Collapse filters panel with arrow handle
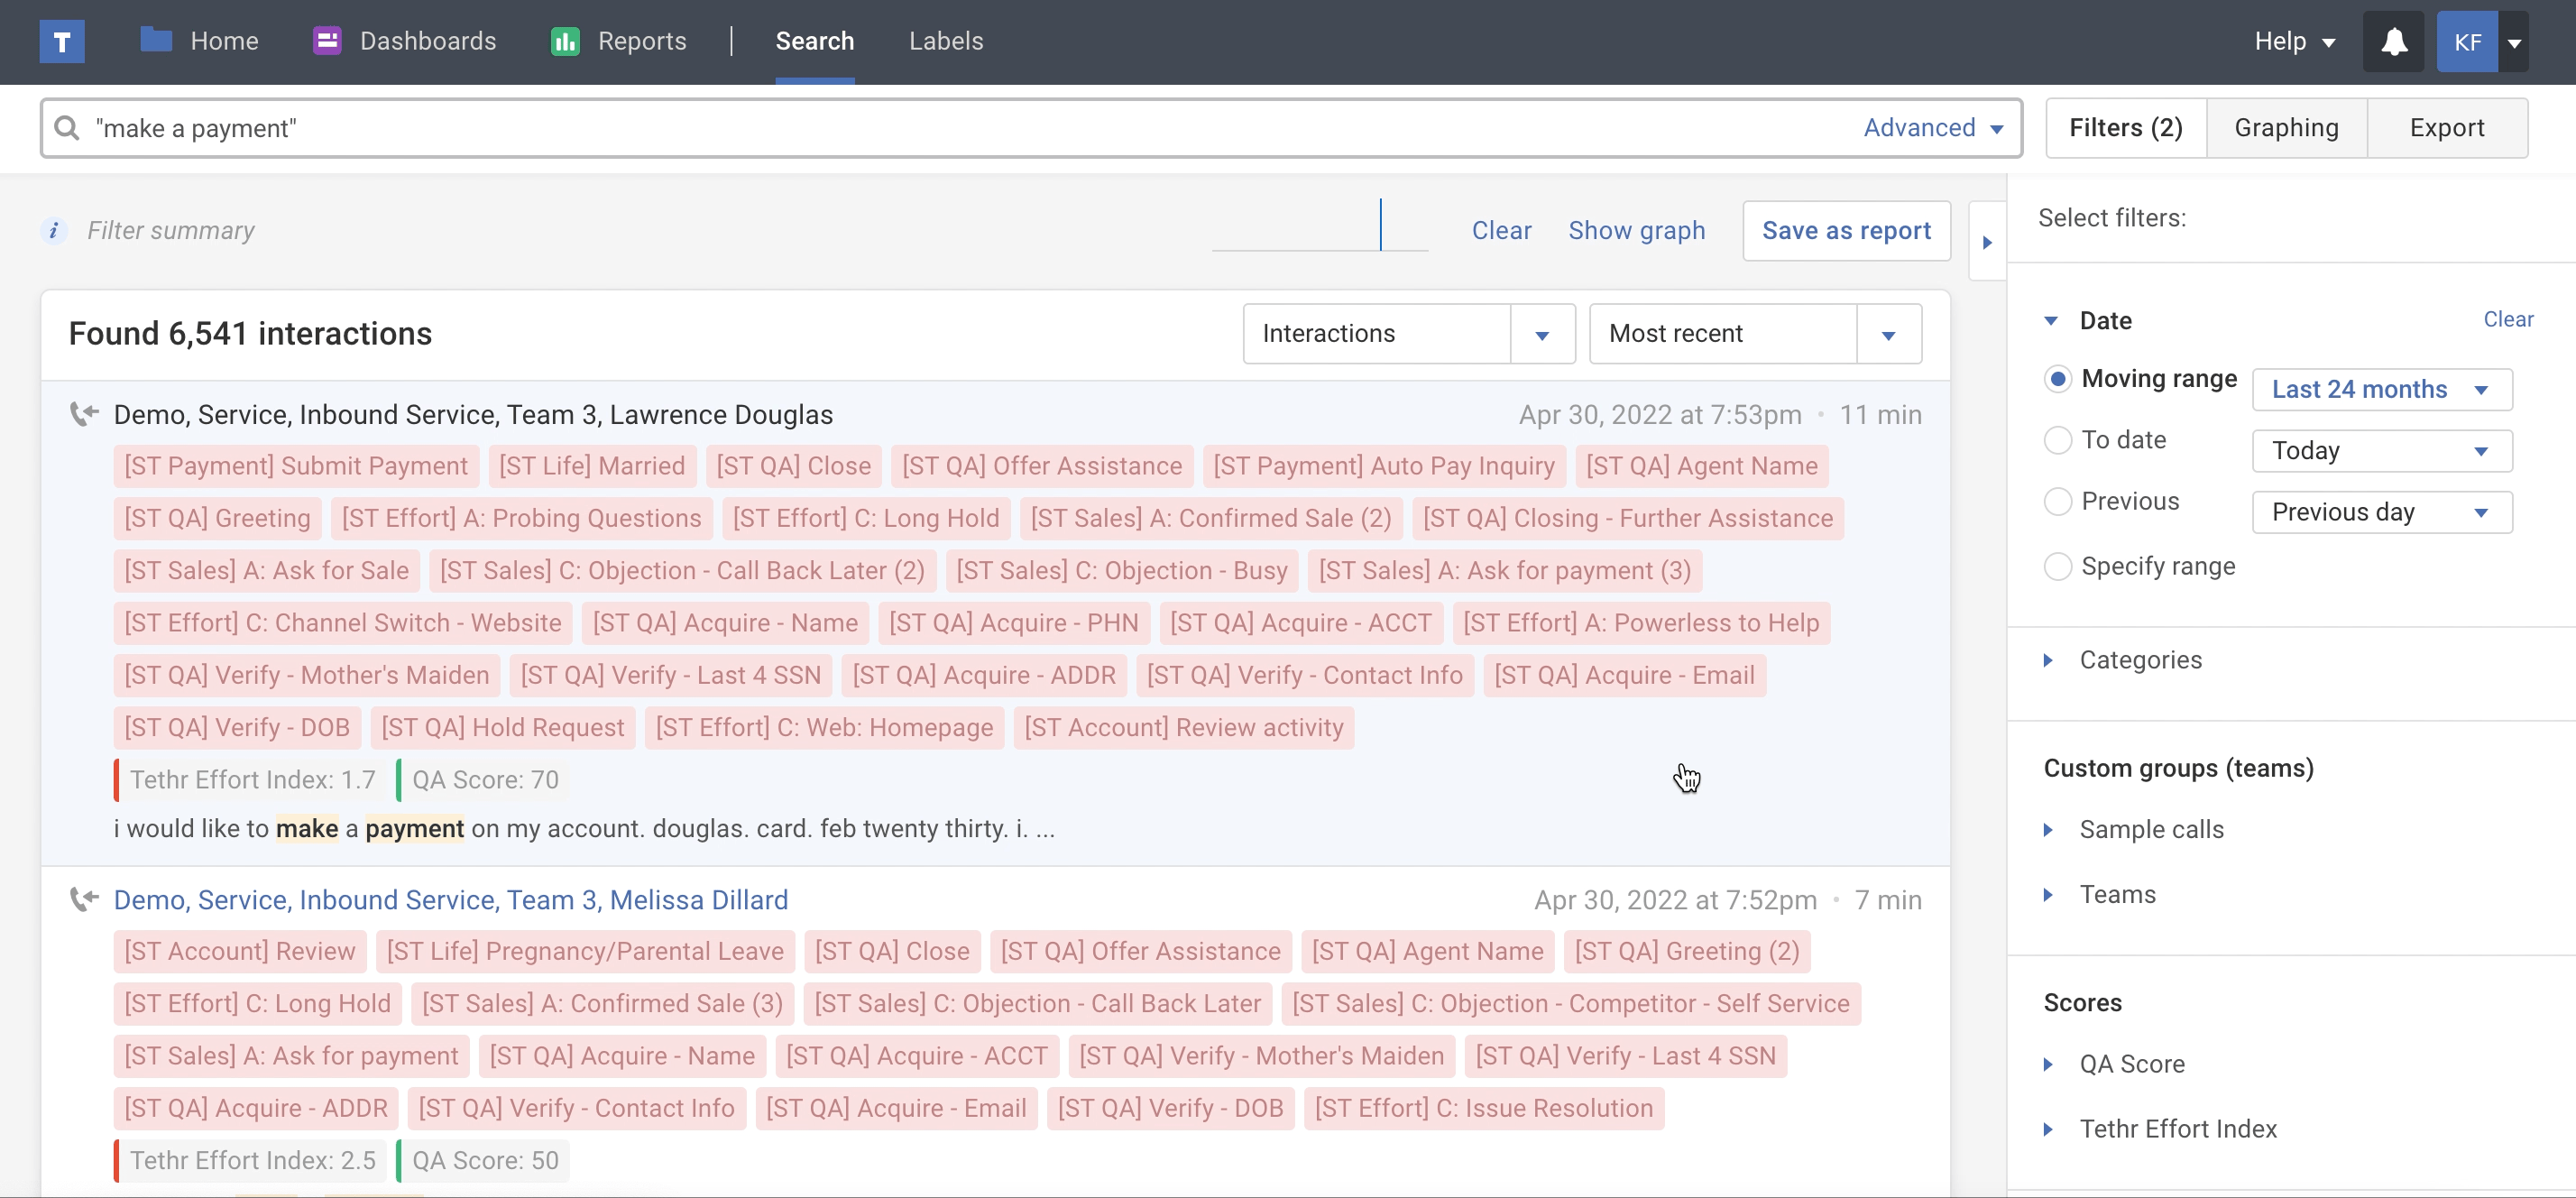 [x=1987, y=242]
